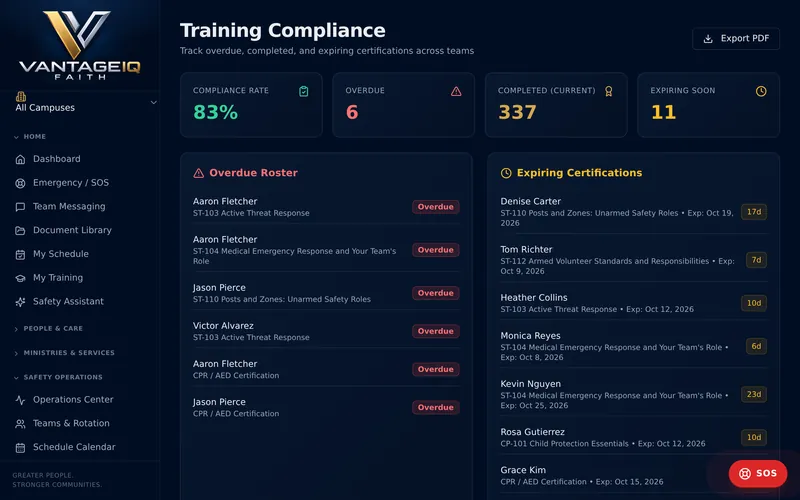Click the warning icon beside Overdue Roster heading
The width and height of the screenshot is (800, 500).
(198, 173)
